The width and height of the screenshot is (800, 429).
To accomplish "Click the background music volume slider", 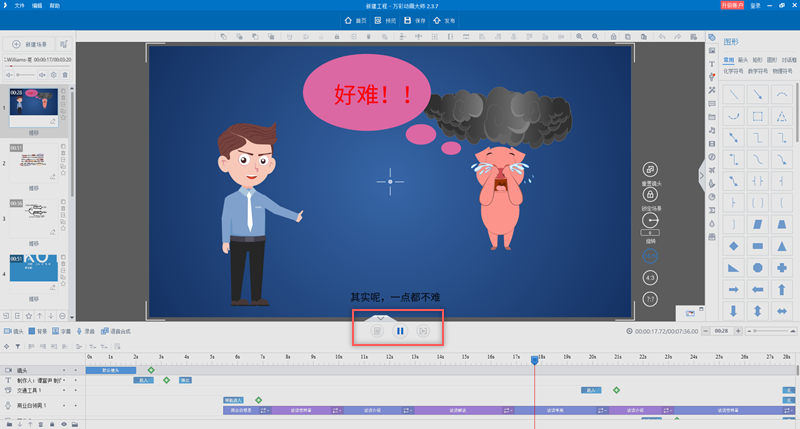I will [26, 75].
